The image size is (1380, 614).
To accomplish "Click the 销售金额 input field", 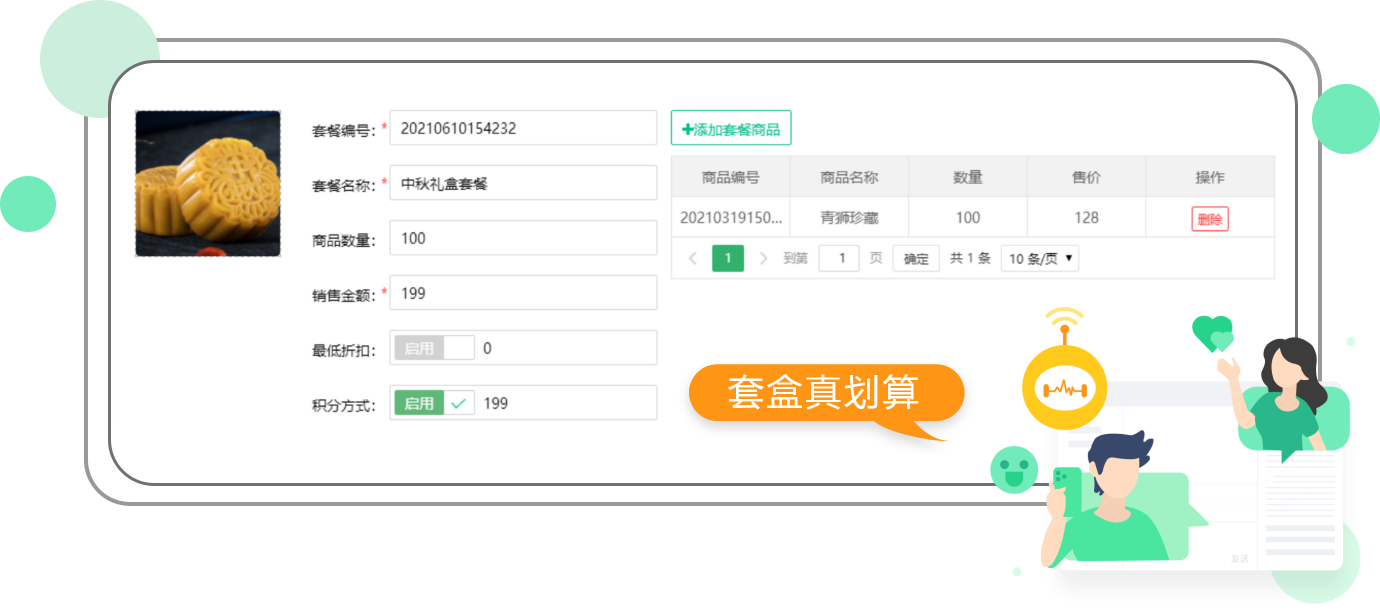I will 523,293.
